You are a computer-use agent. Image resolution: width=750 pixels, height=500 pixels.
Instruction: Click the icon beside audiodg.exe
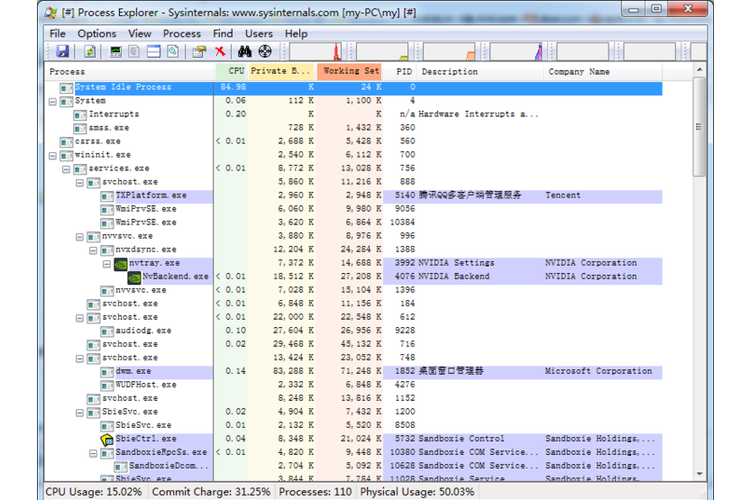pyautogui.click(x=107, y=331)
